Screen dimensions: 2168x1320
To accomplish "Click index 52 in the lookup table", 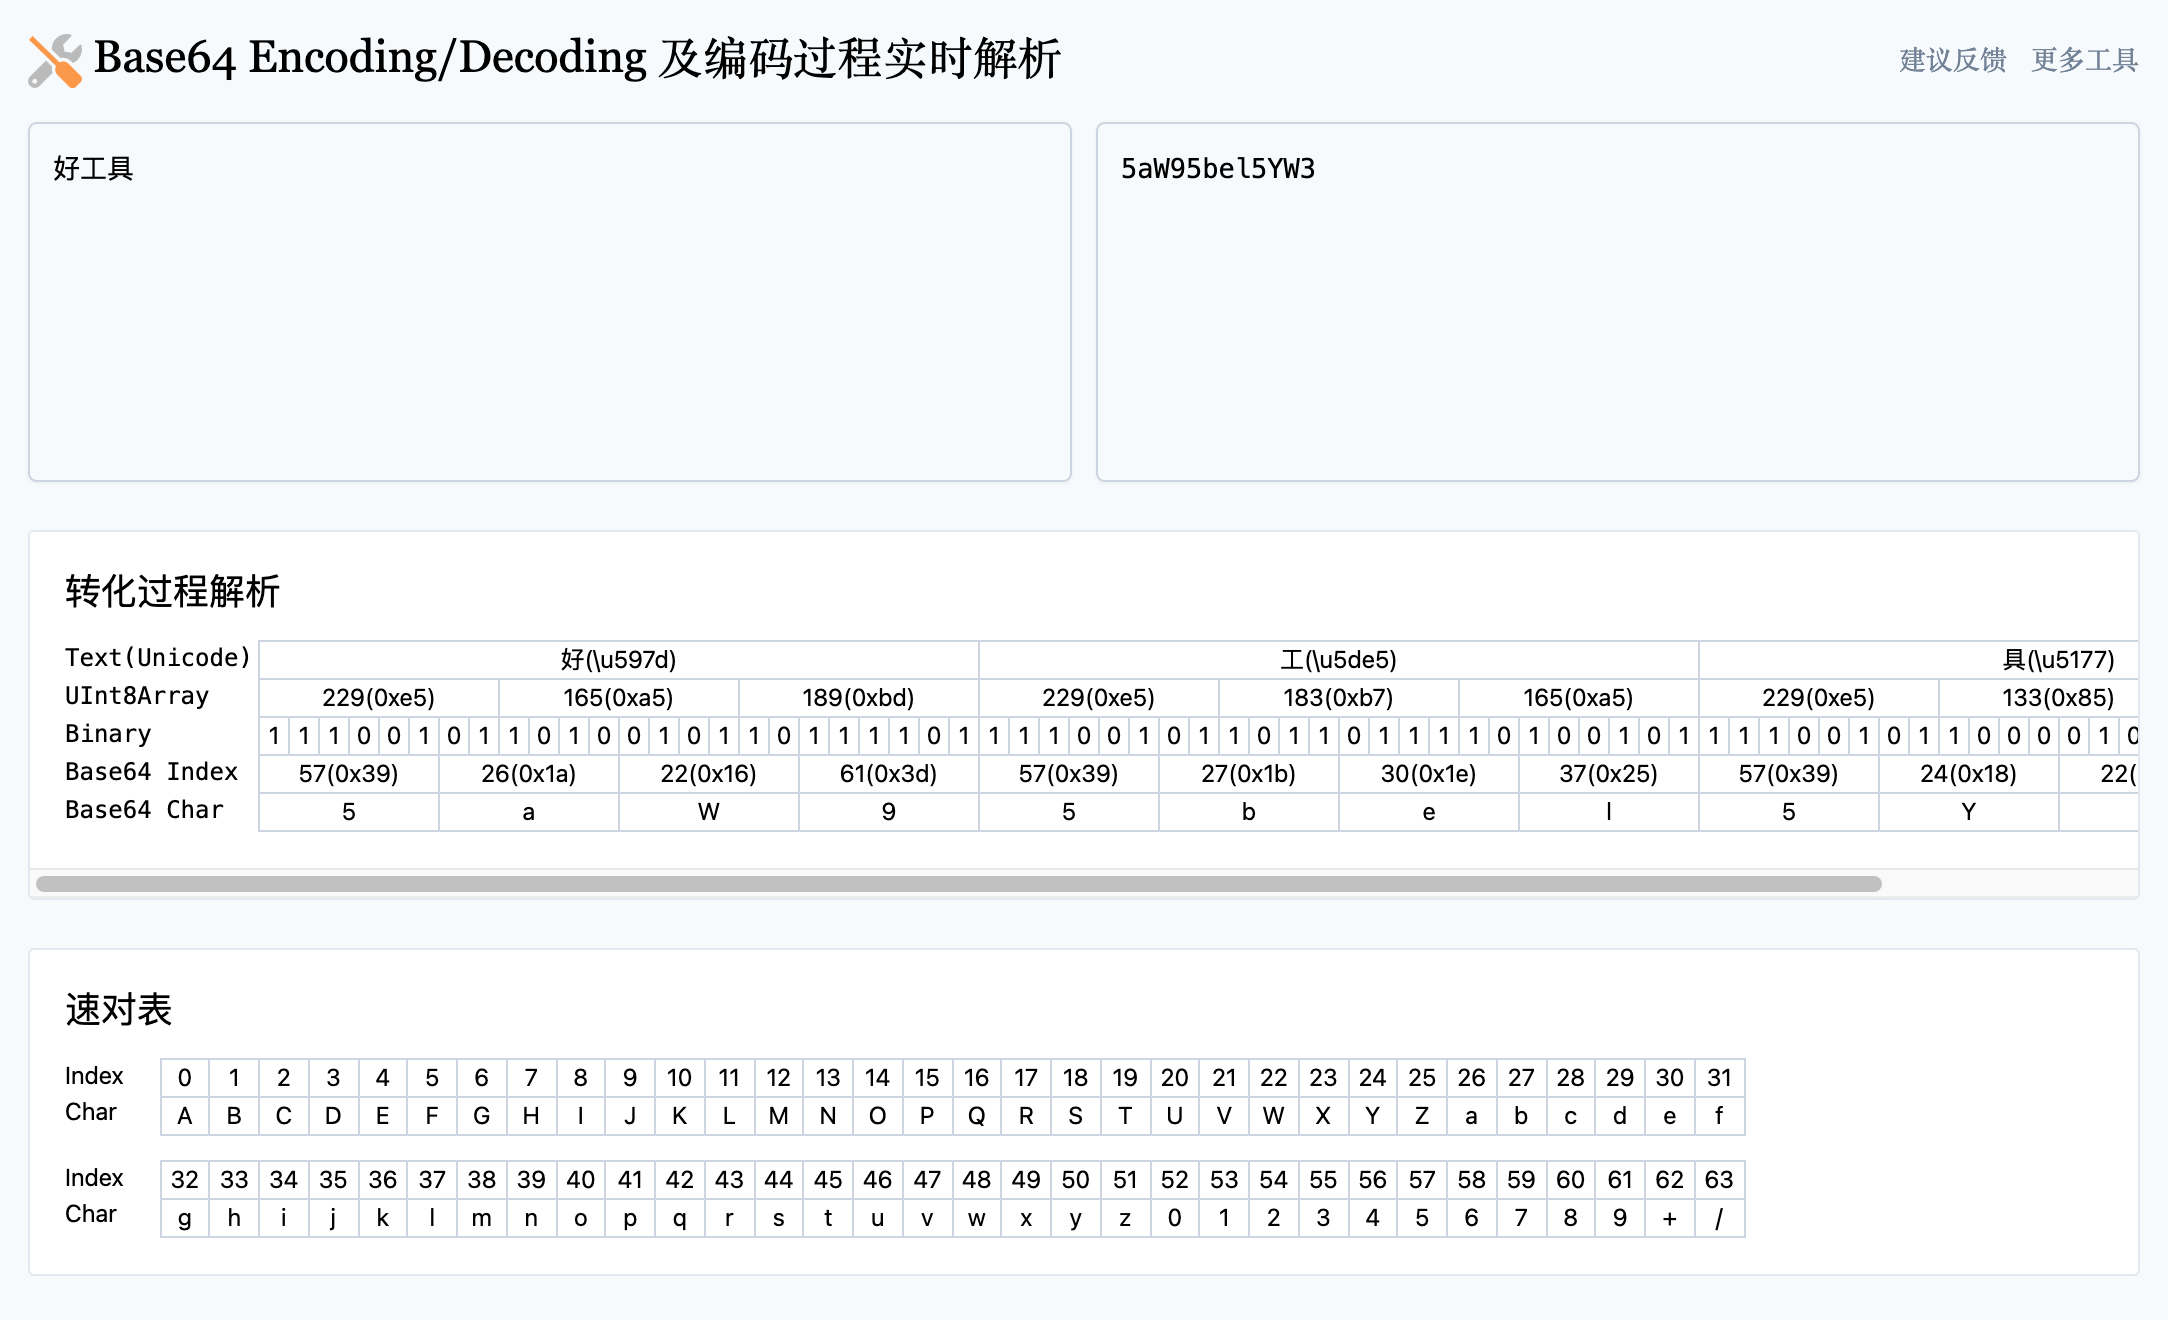I will pos(1175,1180).
